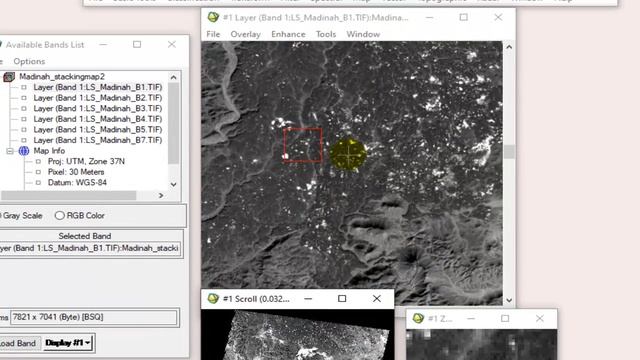Maximize the #1 Layer display window
The height and width of the screenshot is (360, 640).
point(464,17)
